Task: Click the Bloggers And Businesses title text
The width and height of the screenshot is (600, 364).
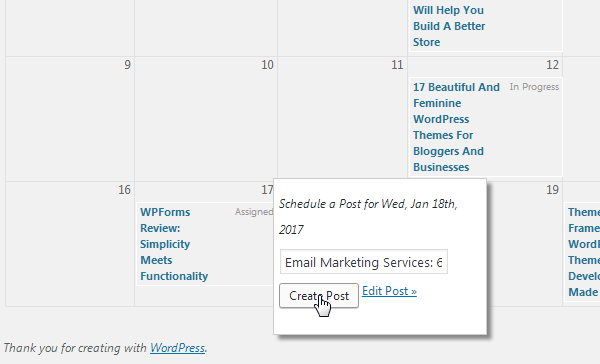Action: click(x=448, y=159)
